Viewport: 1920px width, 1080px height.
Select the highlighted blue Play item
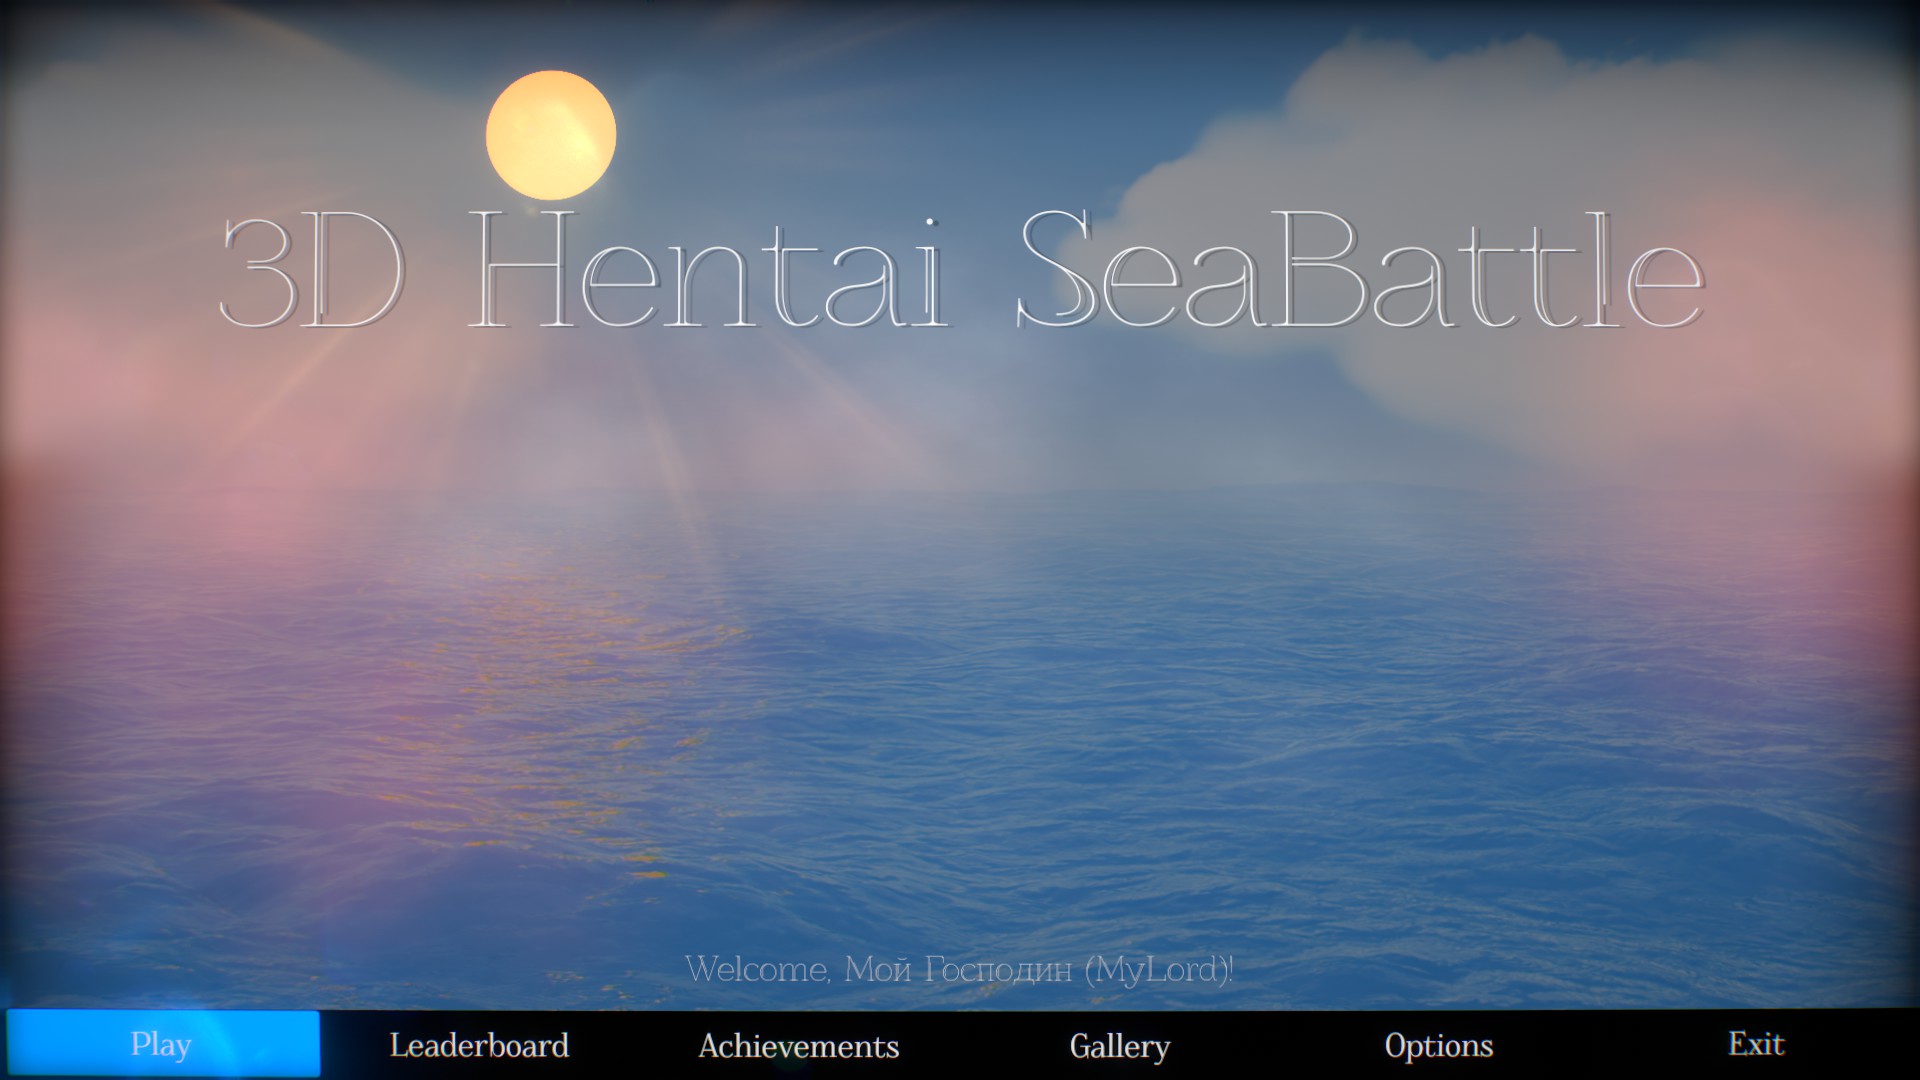coord(162,1044)
